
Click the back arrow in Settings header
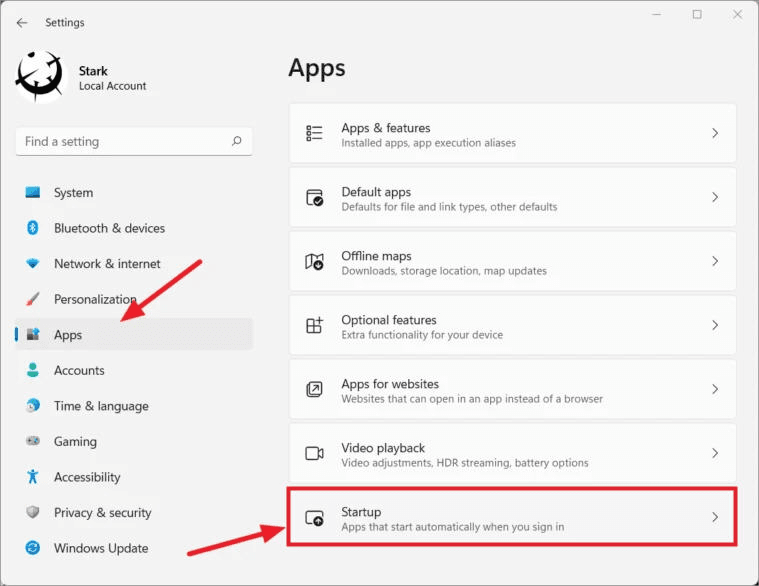22,22
